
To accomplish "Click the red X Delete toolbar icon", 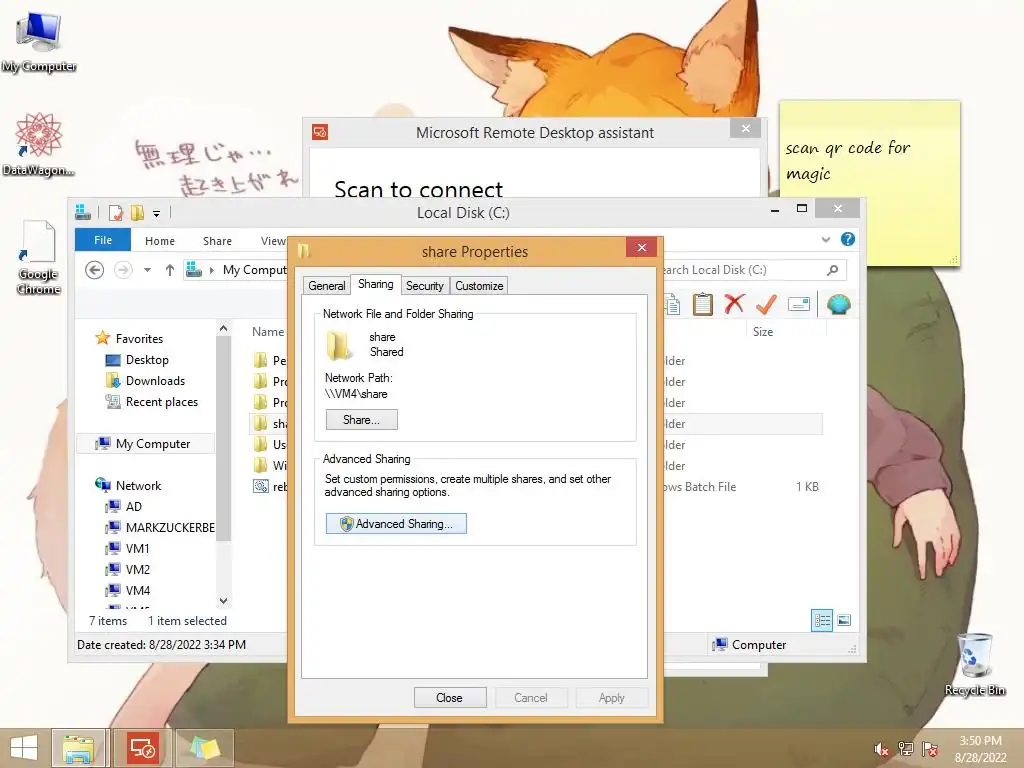I will [734, 304].
